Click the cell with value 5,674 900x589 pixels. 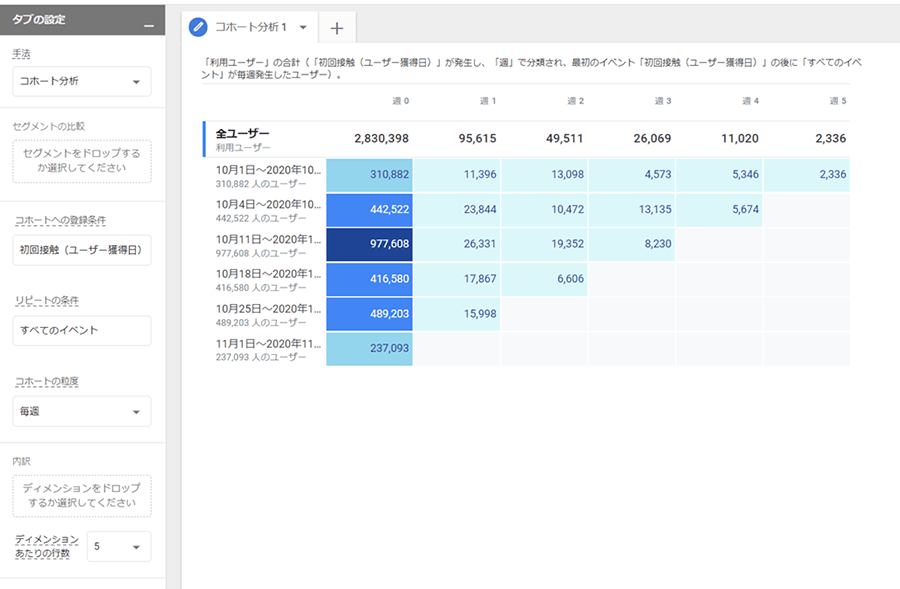point(719,210)
